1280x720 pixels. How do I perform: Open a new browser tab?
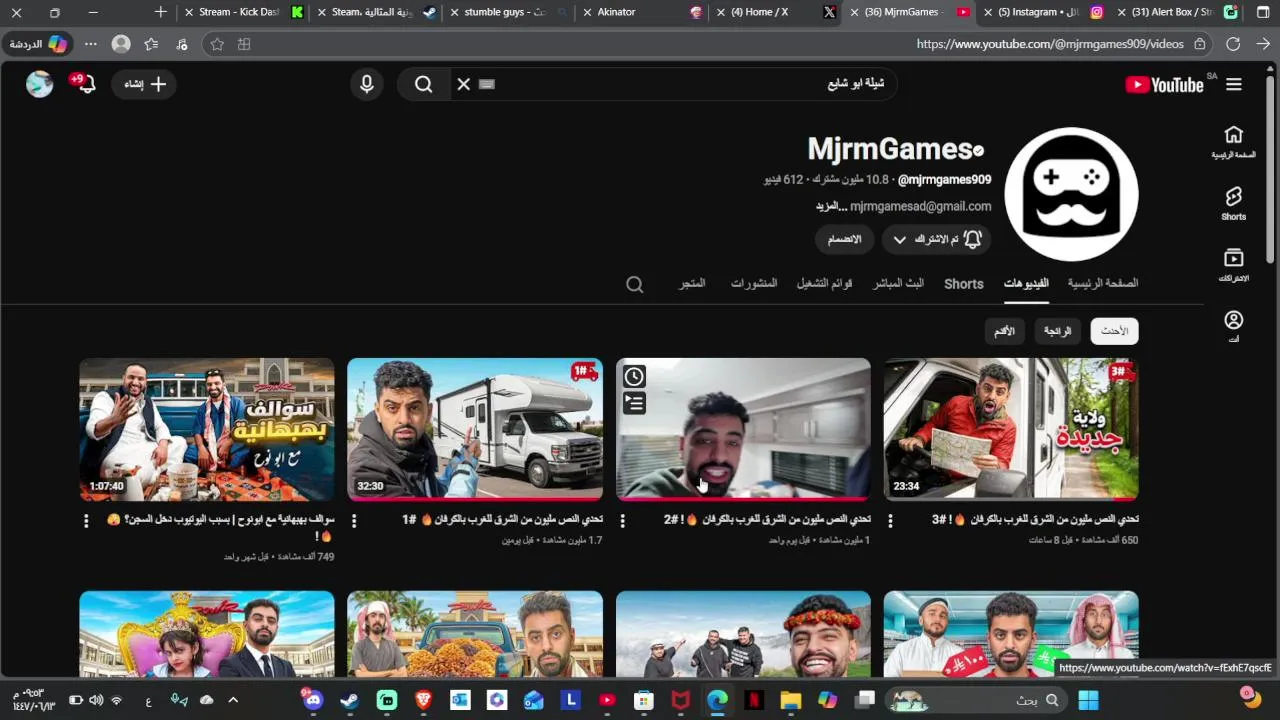point(161,12)
